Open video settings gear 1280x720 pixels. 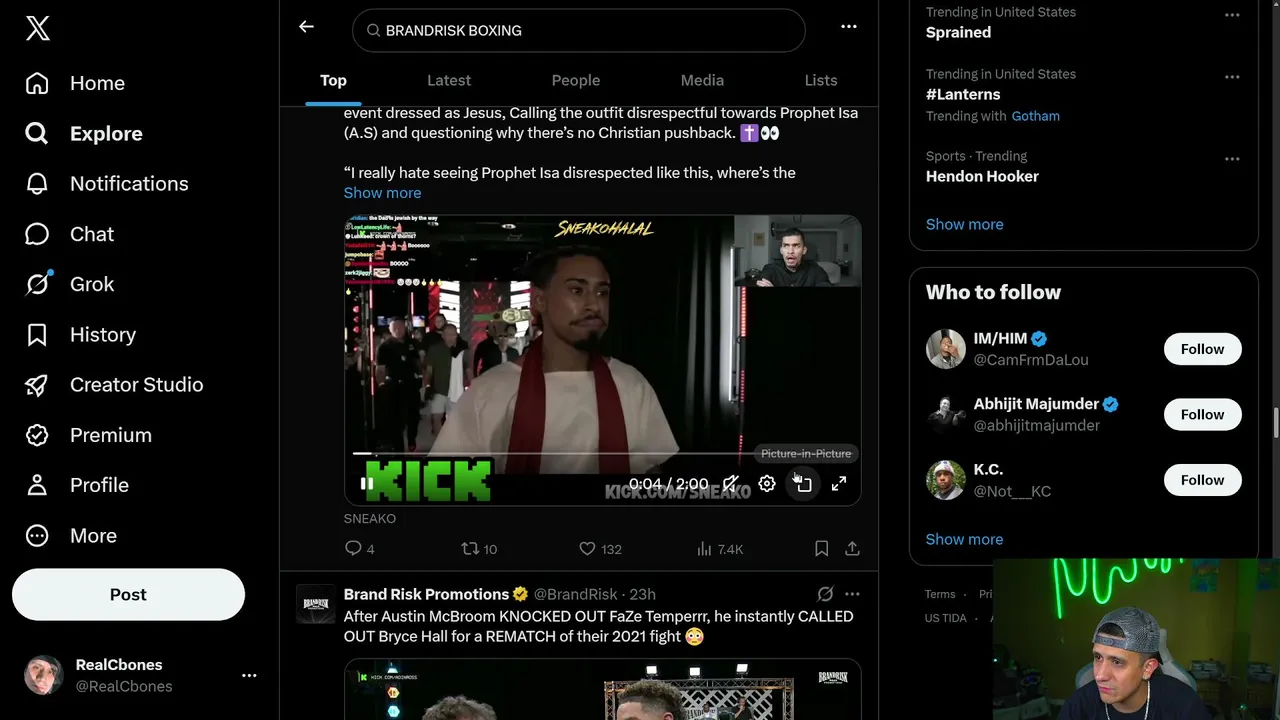pos(767,484)
